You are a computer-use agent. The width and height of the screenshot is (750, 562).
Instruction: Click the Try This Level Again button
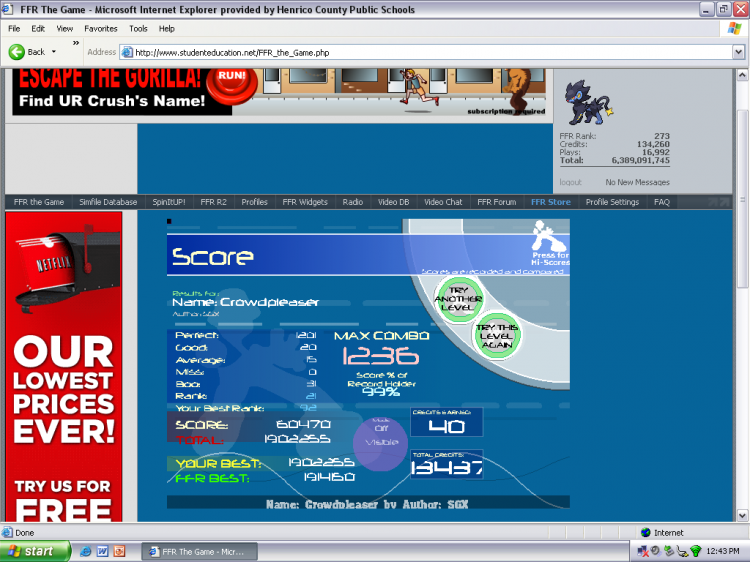497,334
